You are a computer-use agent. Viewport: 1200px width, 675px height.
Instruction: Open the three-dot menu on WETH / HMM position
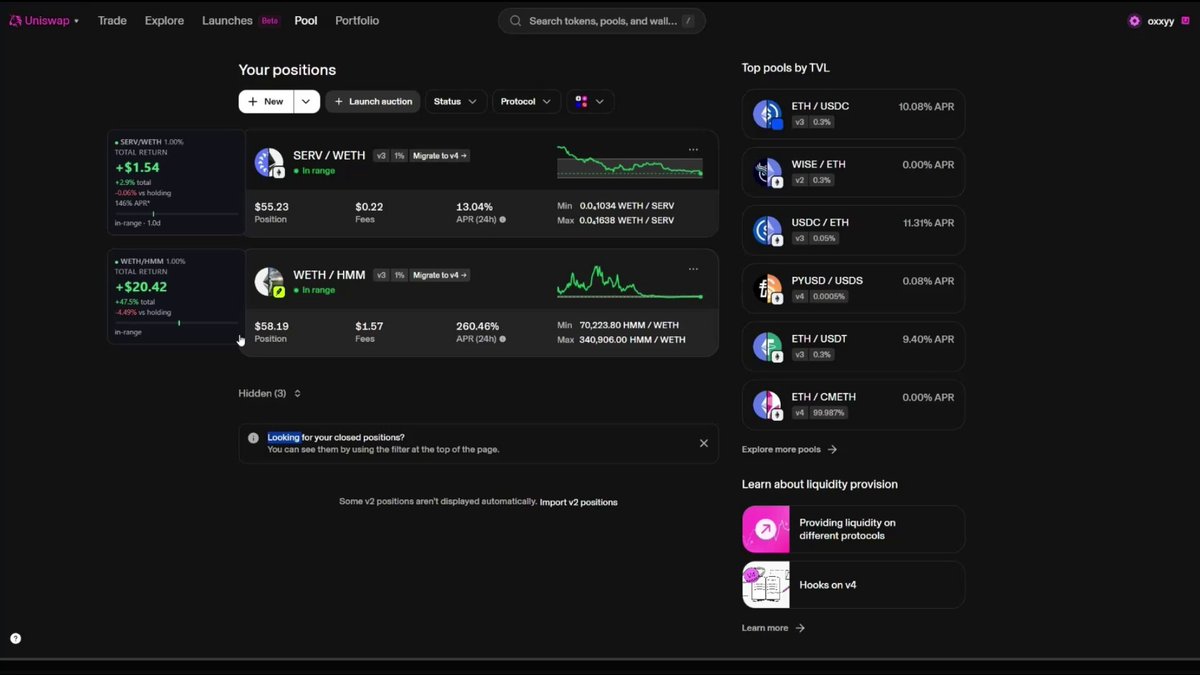click(x=693, y=269)
